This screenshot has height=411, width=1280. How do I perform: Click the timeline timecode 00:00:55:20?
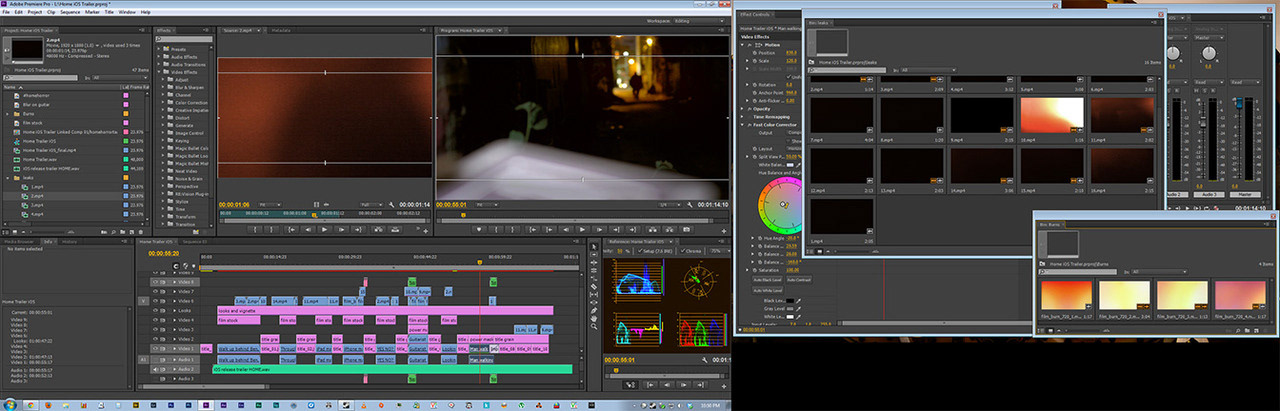[163, 253]
